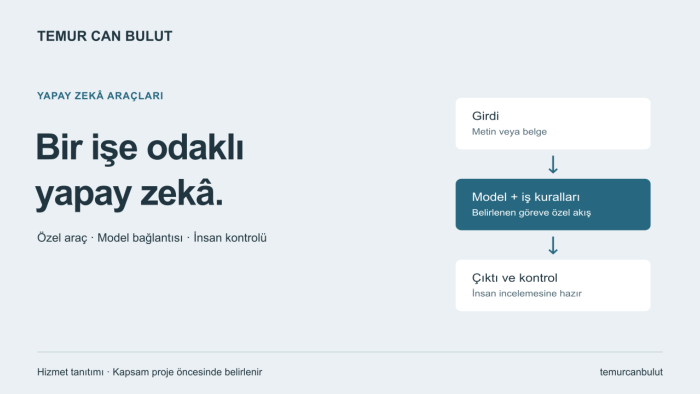Select the 'Çıktı ve kontrol' card
Viewport: 700px width, 394px height.
coord(553,285)
